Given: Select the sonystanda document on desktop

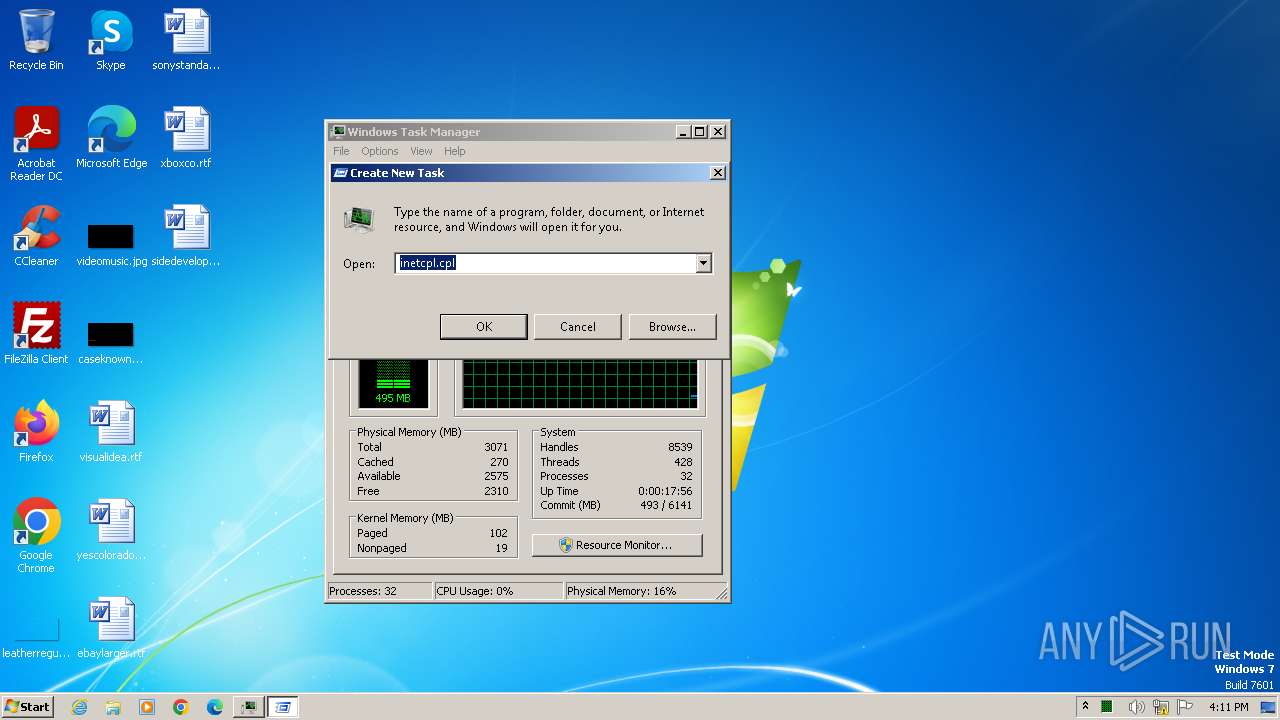Looking at the screenshot, I should (x=186, y=40).
